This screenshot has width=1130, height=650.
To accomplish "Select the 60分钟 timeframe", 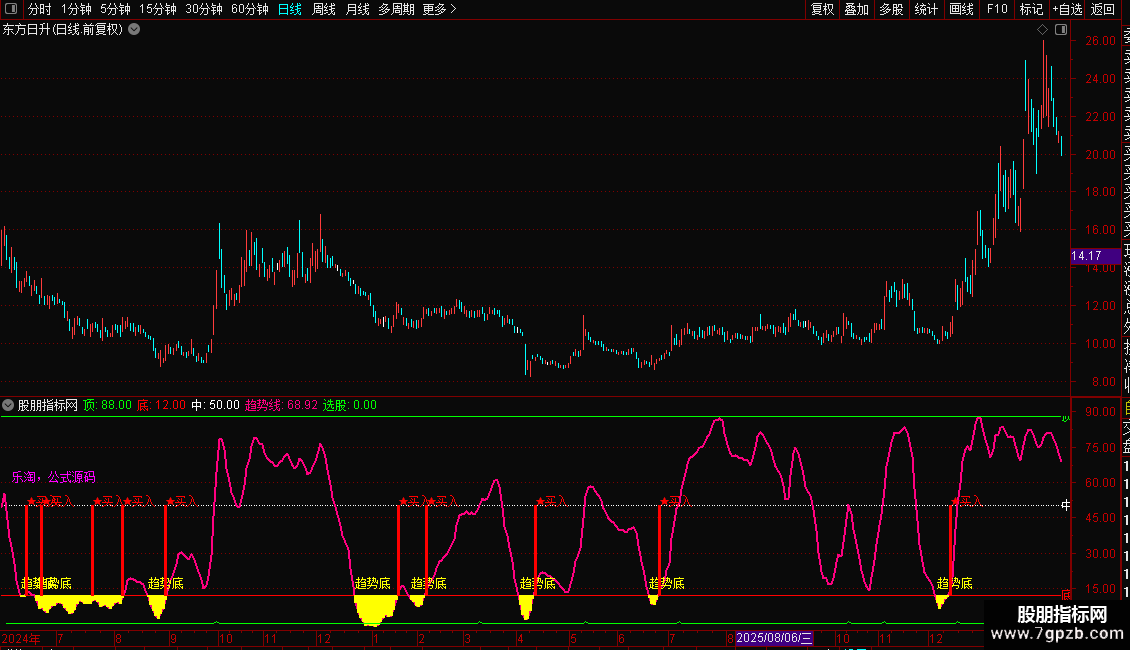I will tap(250, 9).
